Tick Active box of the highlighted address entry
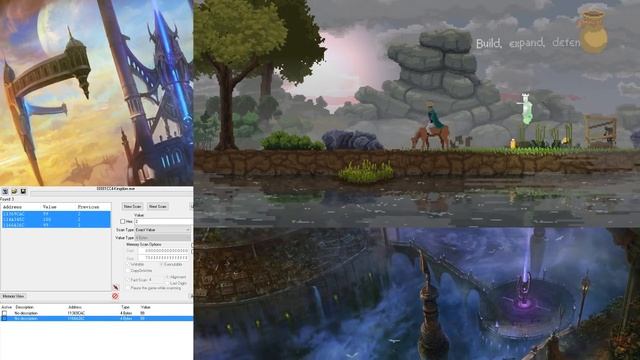Screen dimensions: 640x360 point(4,318)
